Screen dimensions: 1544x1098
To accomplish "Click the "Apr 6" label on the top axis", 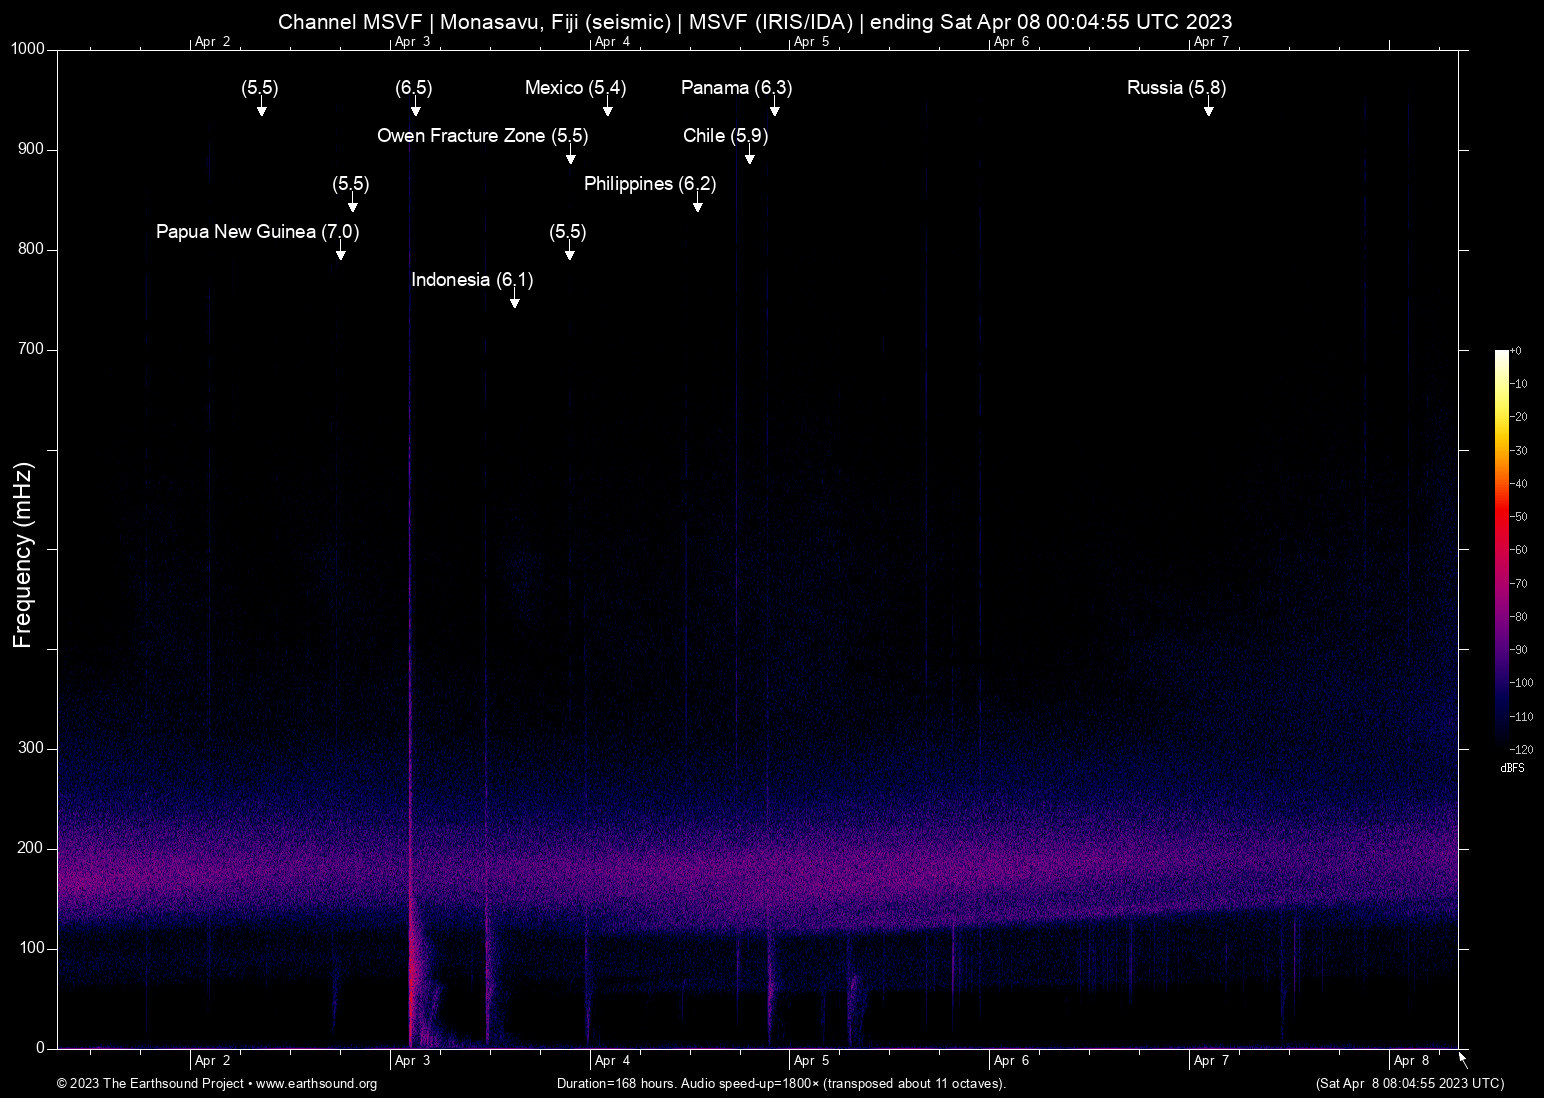I will [x=1012, y=42].
